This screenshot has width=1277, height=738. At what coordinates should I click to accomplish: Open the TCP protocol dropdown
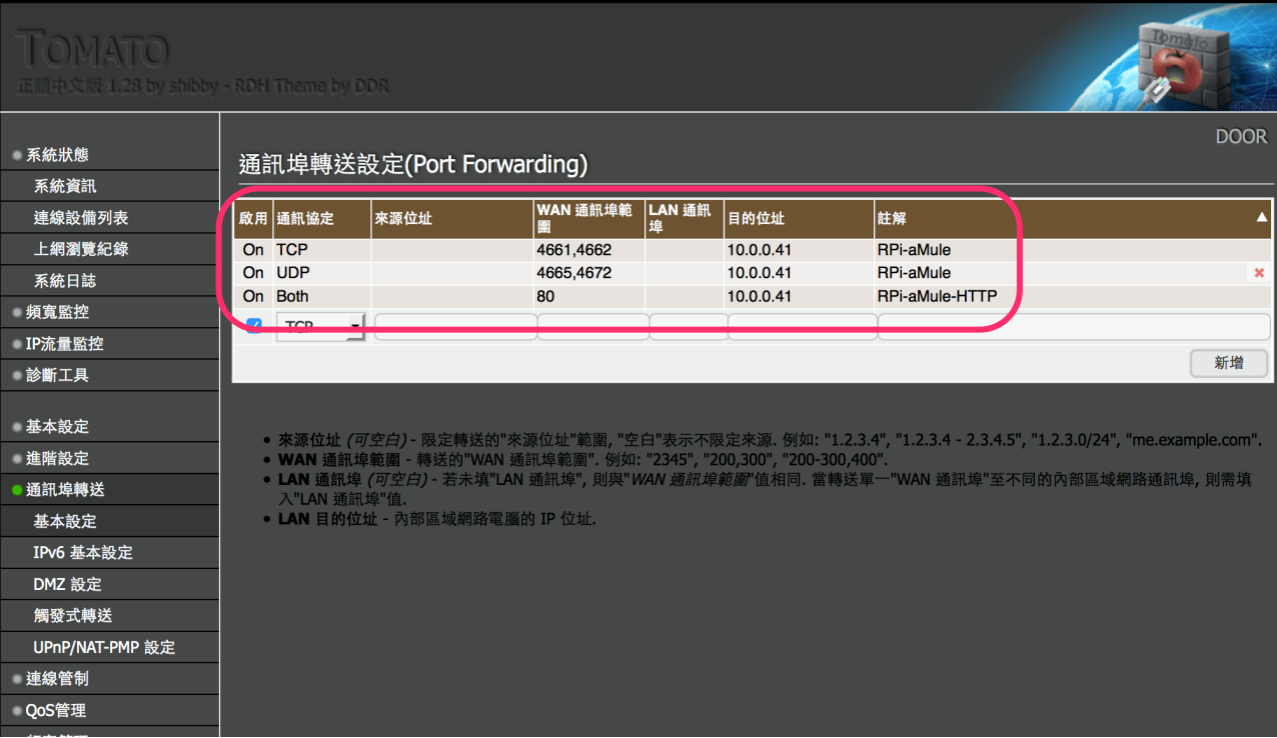[x=321, y=326]
